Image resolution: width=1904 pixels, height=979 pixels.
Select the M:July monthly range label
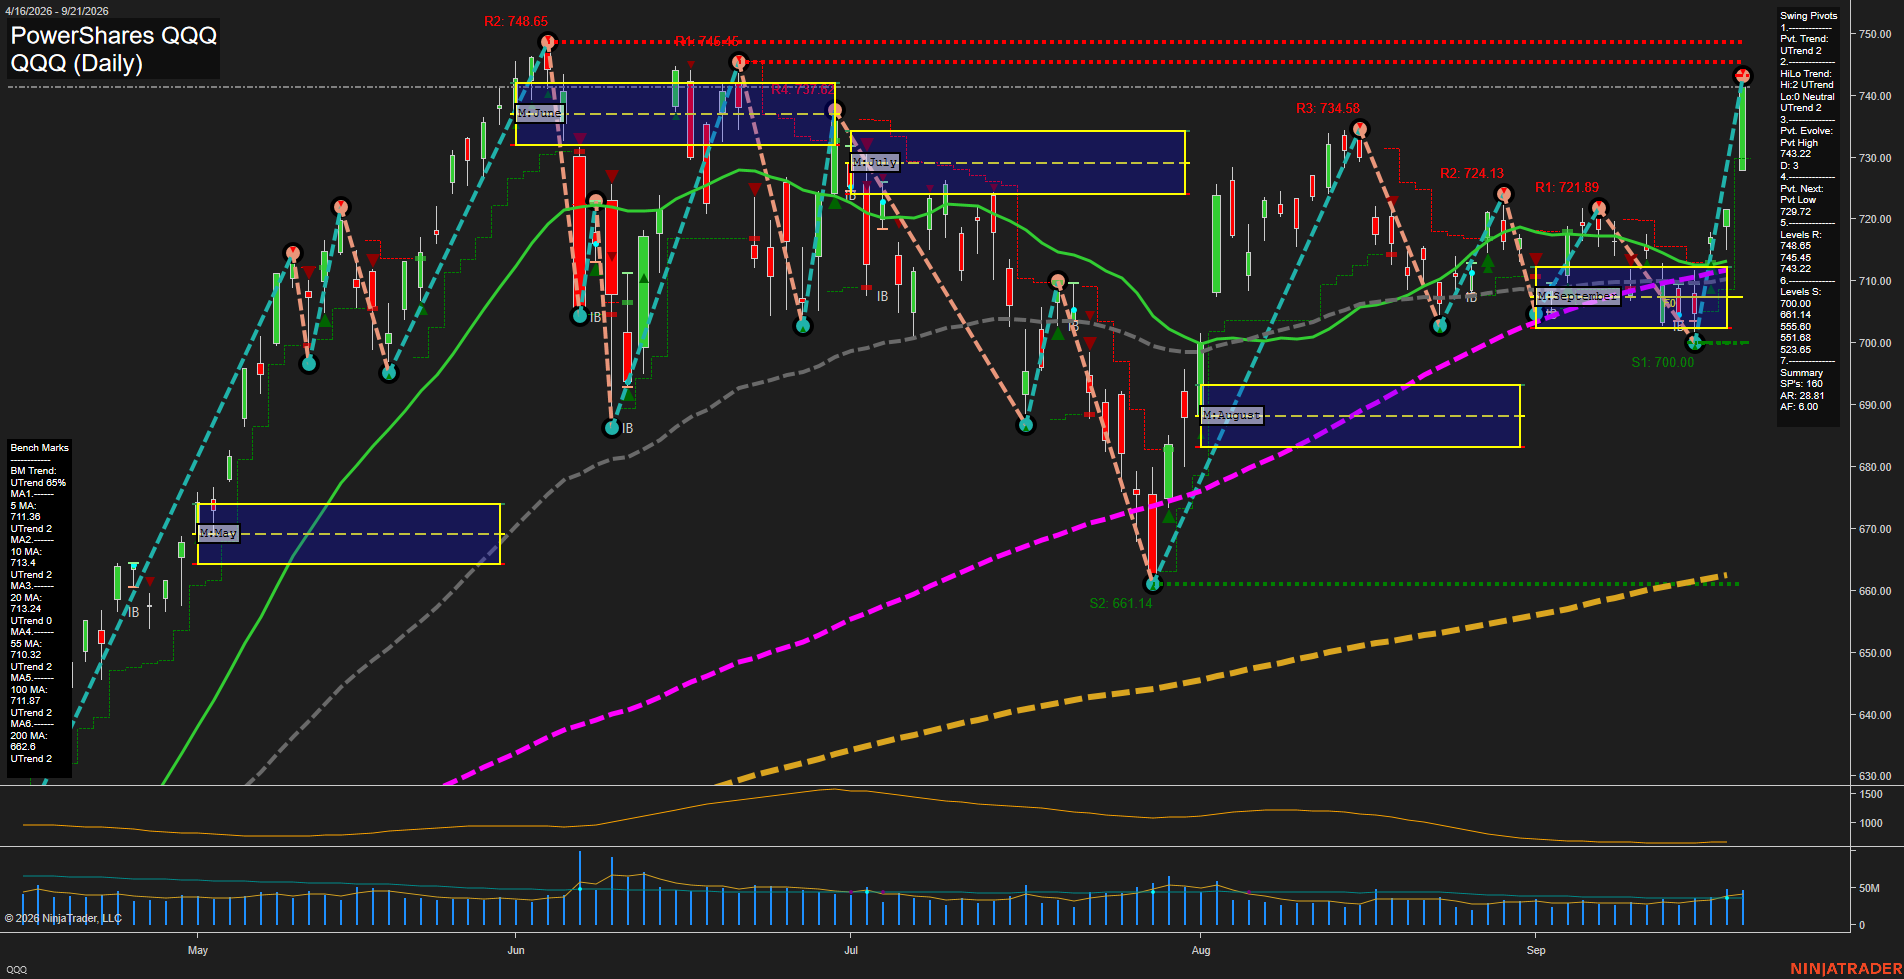click(875, 161)
